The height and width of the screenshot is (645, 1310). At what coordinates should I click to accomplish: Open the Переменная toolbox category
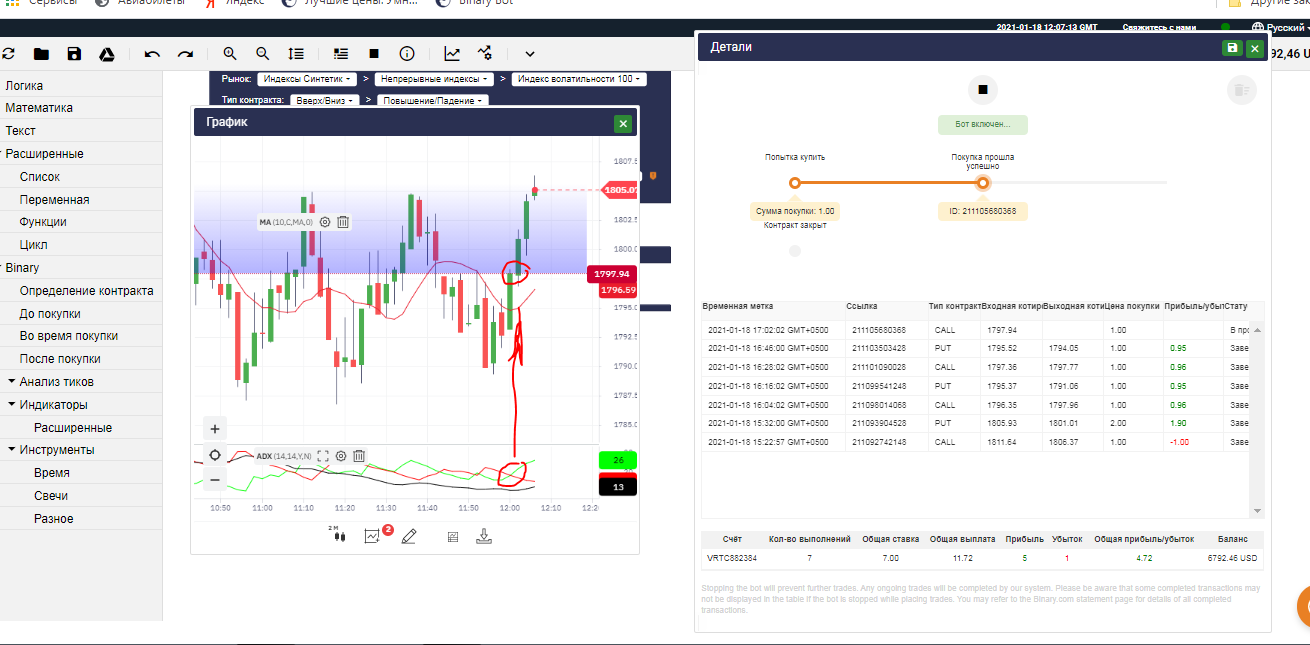(81, 199)
